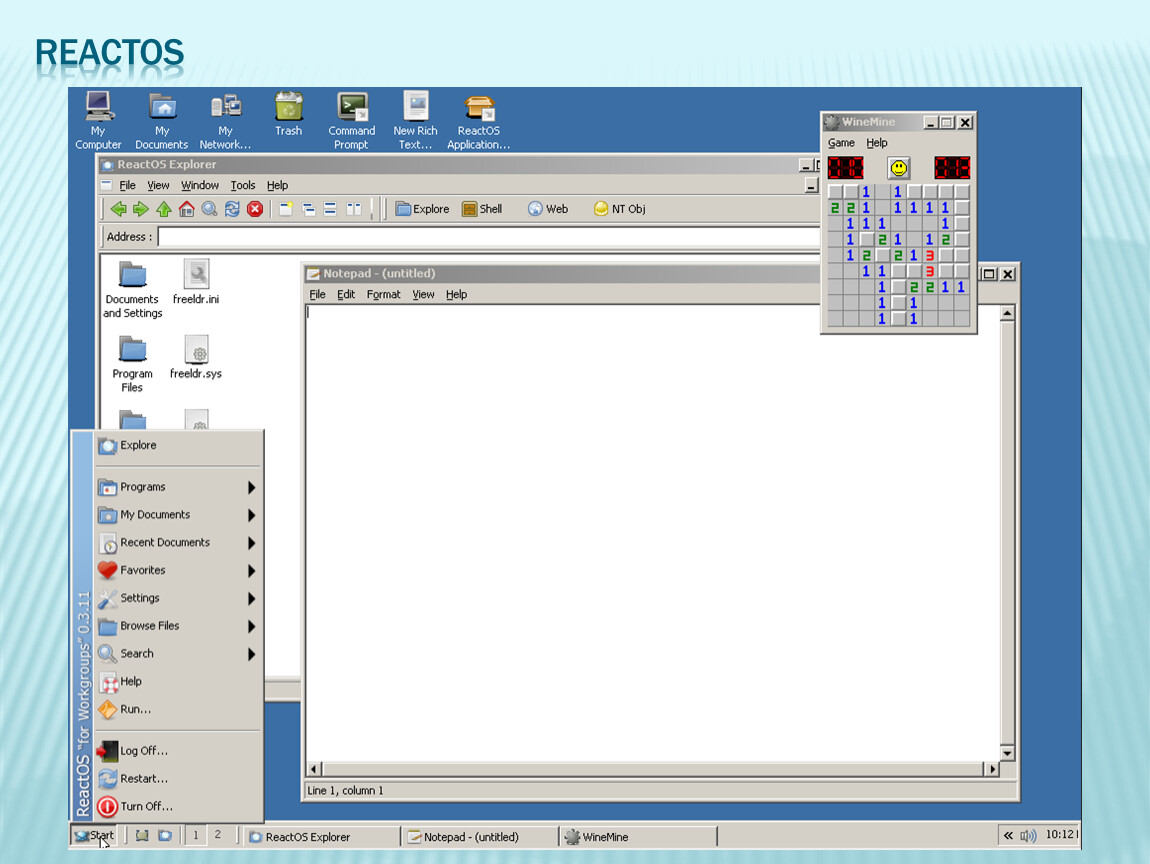Viewport: 1150px width, 864px height.
Task: Select the freeldr.ini file
Action: [x=196, y=282]
